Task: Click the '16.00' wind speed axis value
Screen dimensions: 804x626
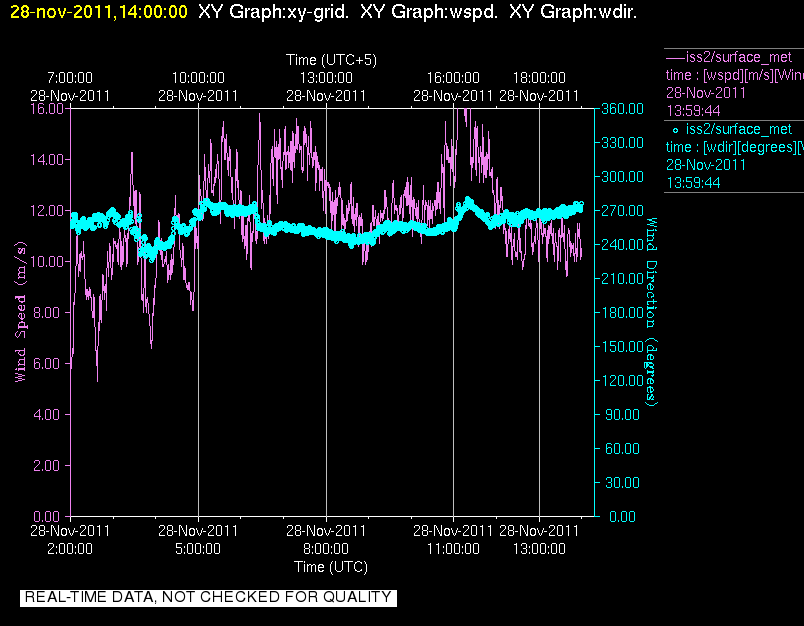Action: (x=47, y=109)
